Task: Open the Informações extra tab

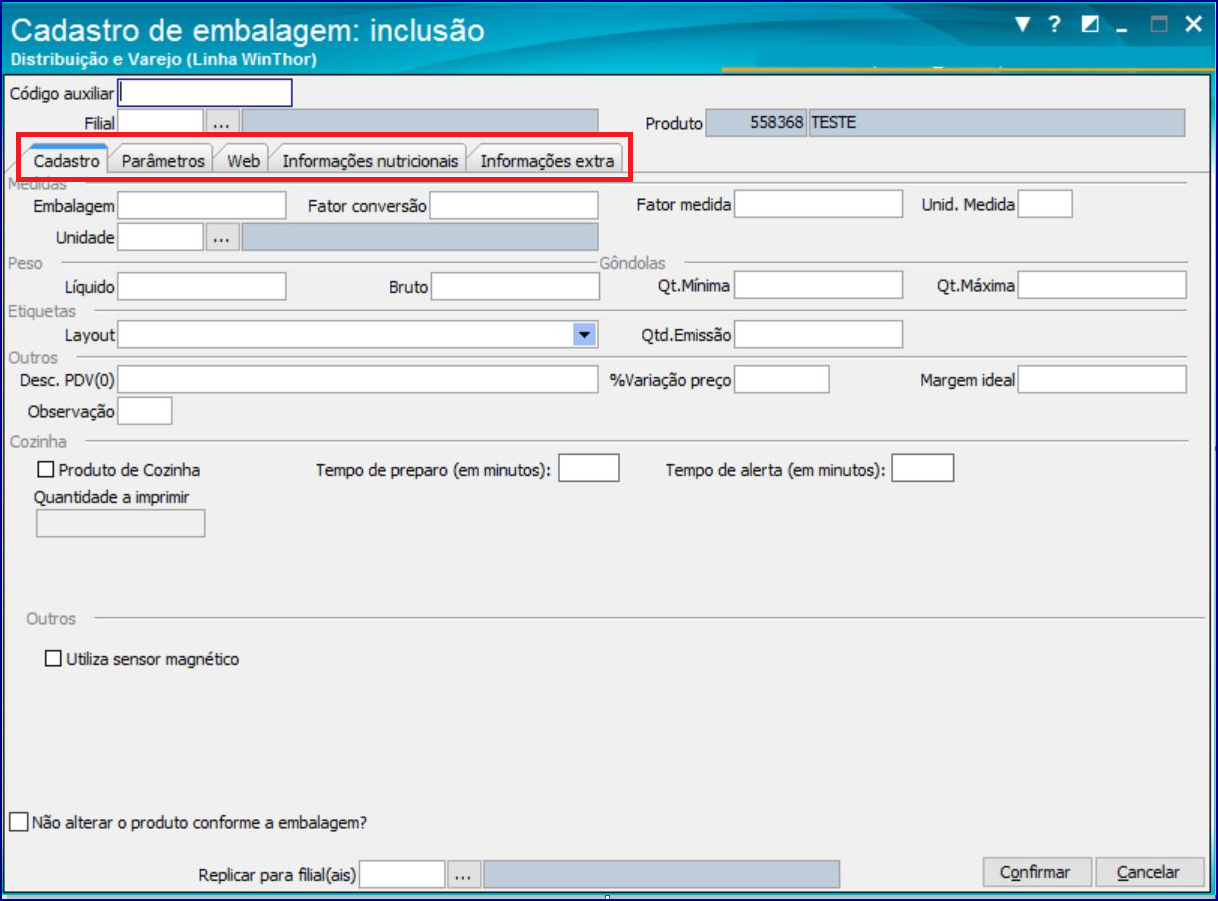Action: point(547,161)
